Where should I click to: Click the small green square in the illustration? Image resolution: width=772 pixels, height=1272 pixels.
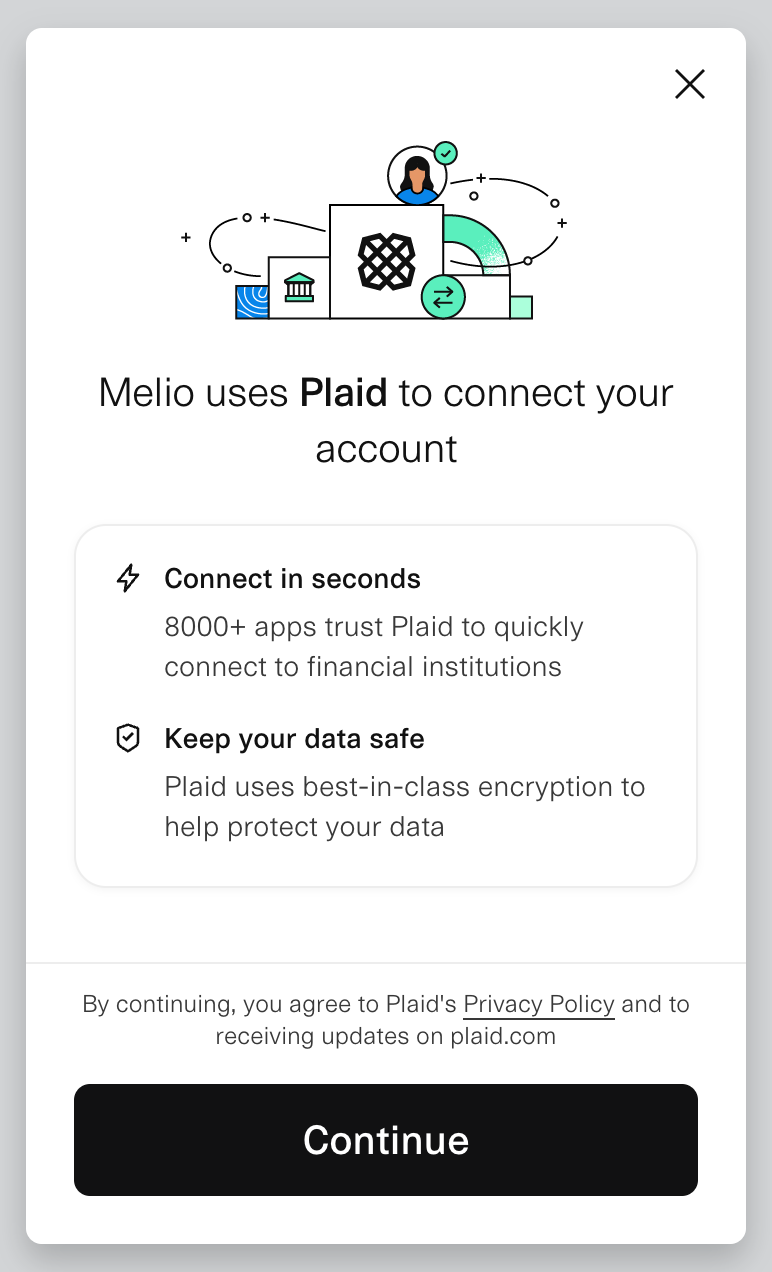coord(521,307)
